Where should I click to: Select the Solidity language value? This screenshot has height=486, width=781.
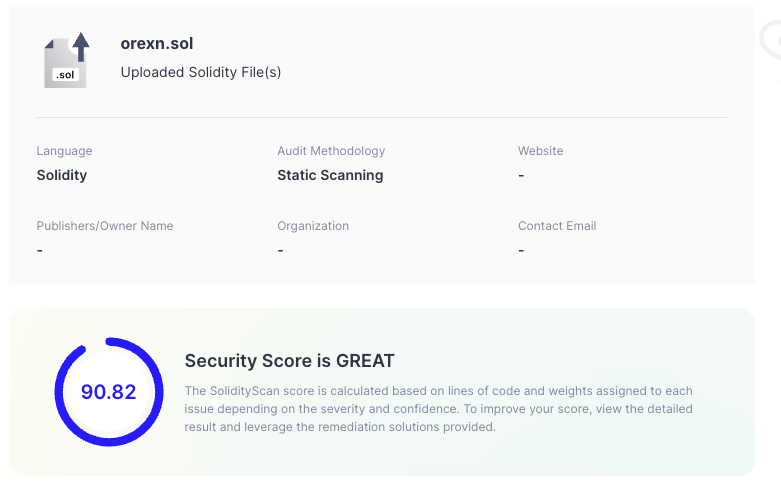pos(62,175)
